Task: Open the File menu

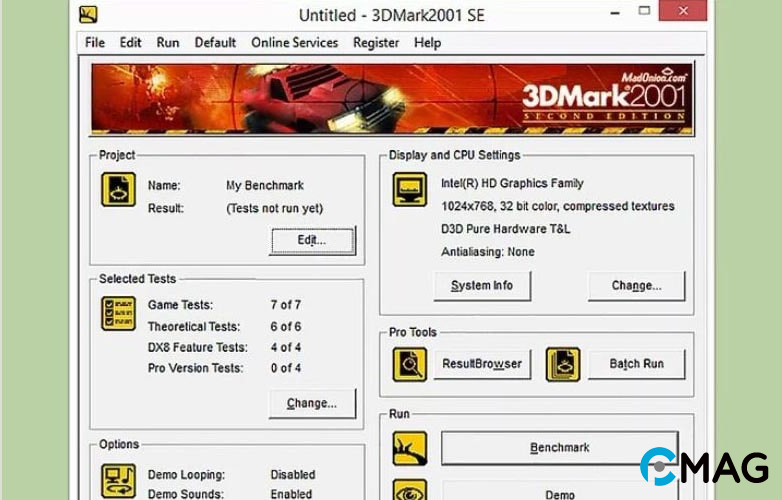Action: (95, 43)
